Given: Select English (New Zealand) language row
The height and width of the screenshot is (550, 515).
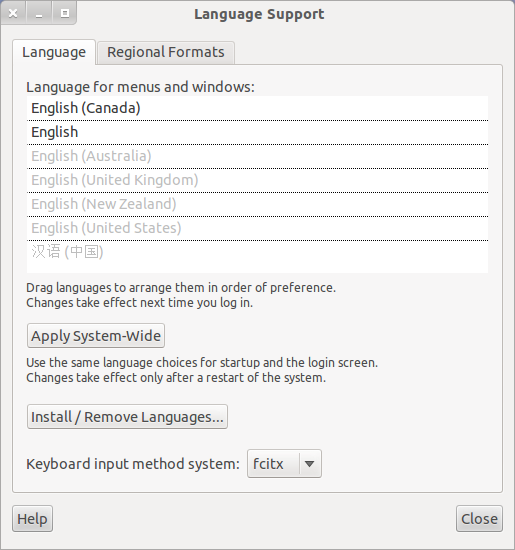Looking at the screenshot, I should click(x=257, y=204).
